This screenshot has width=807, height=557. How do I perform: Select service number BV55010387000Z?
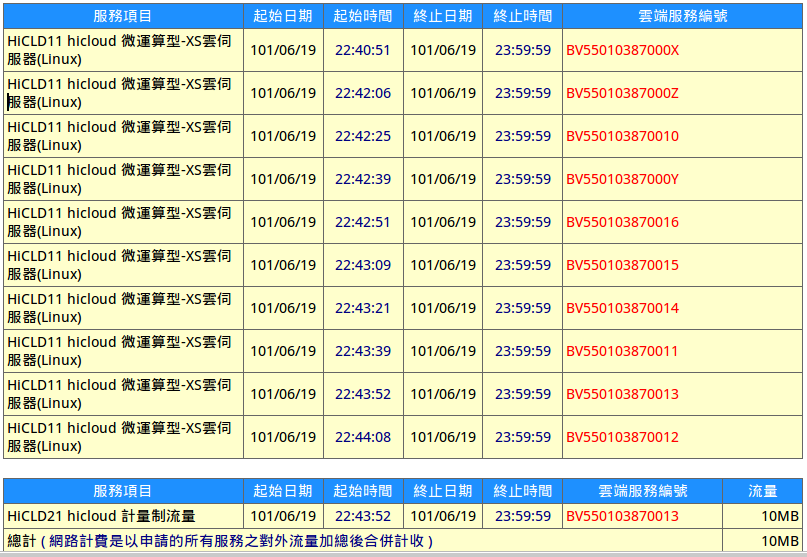[x=622, y=93]
